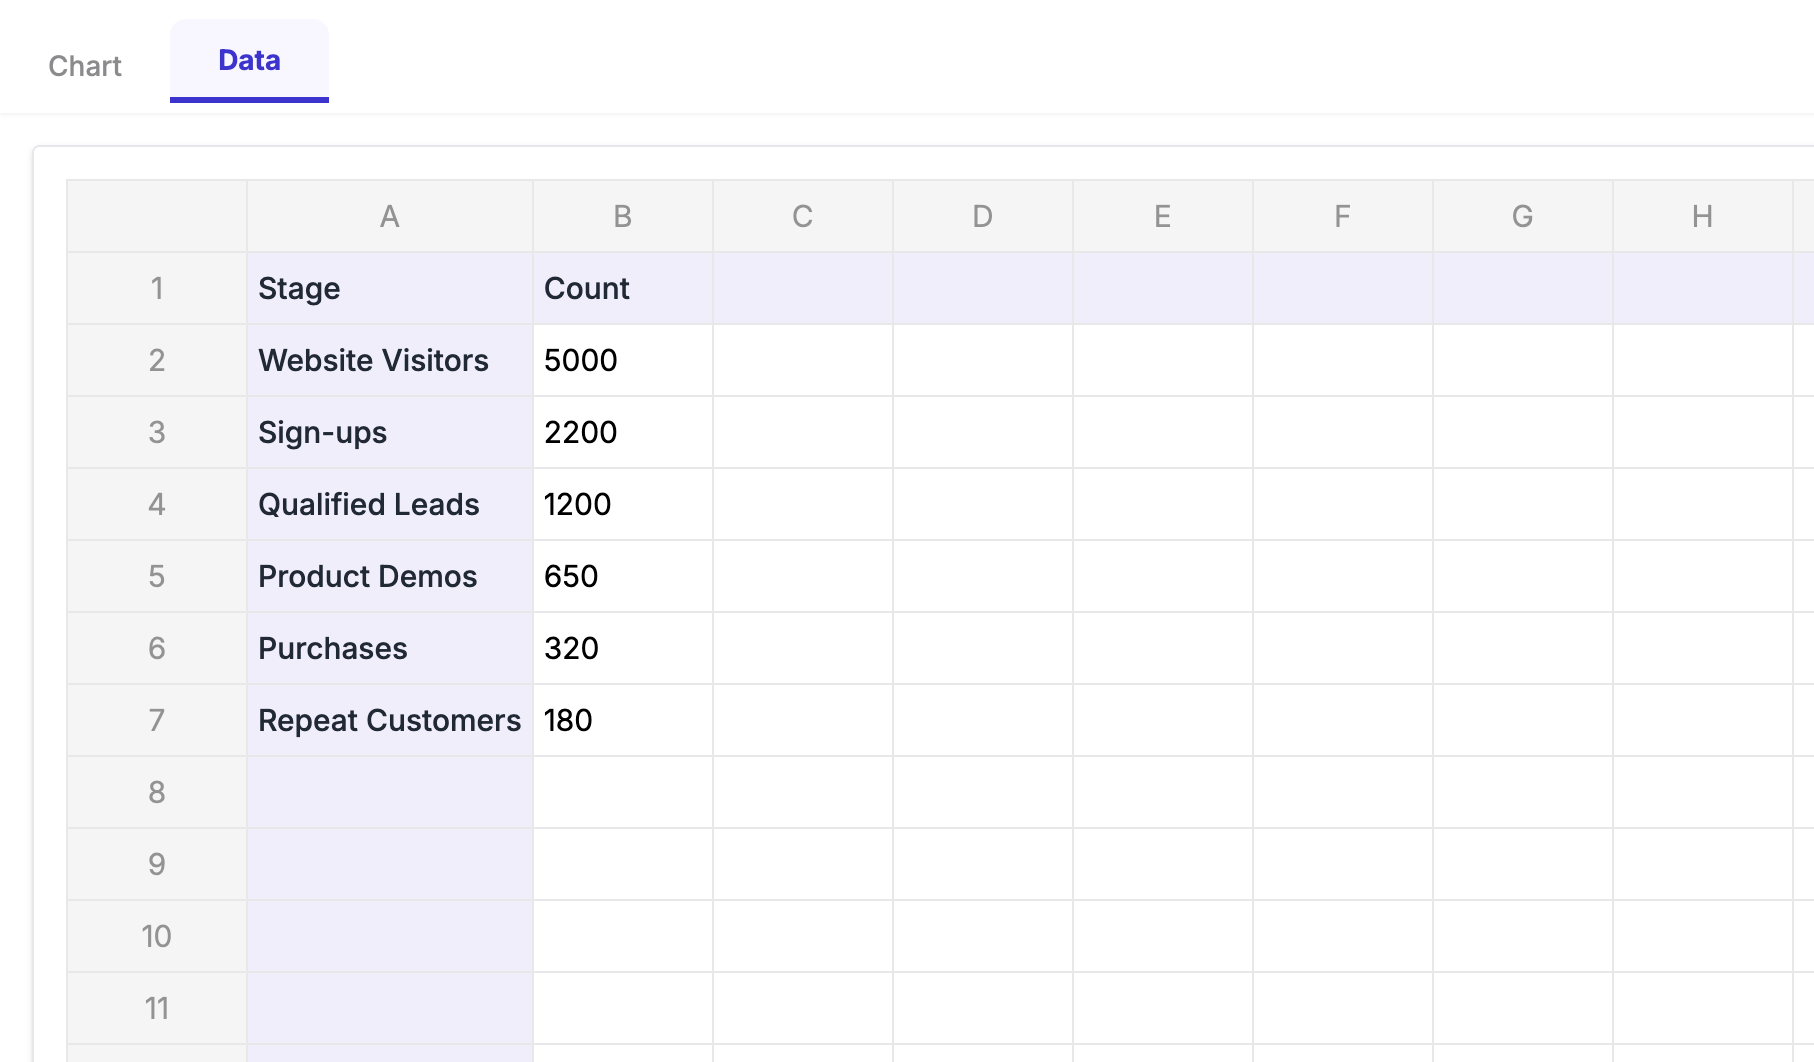Screen dimensions: 1814x1062
Task: Click the Repeat Customers cell
Action: 390,720
